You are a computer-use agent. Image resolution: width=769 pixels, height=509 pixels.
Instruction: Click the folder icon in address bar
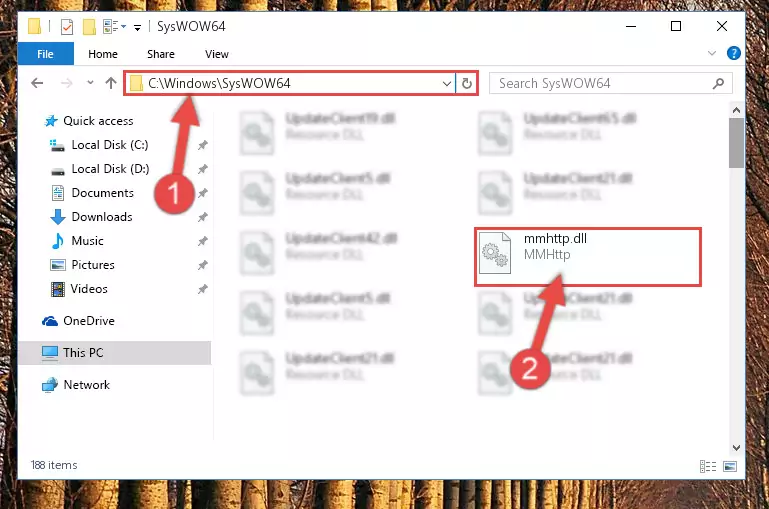click(136, 84)
